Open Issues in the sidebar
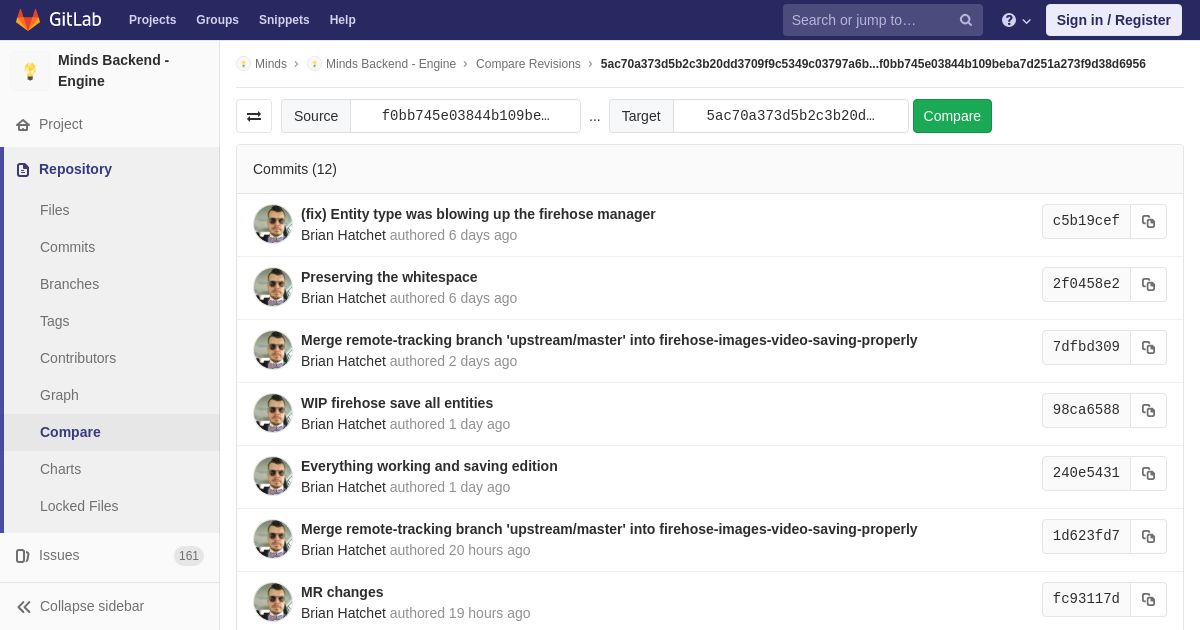Screen dimensions: 1200x630 point(59,555)
